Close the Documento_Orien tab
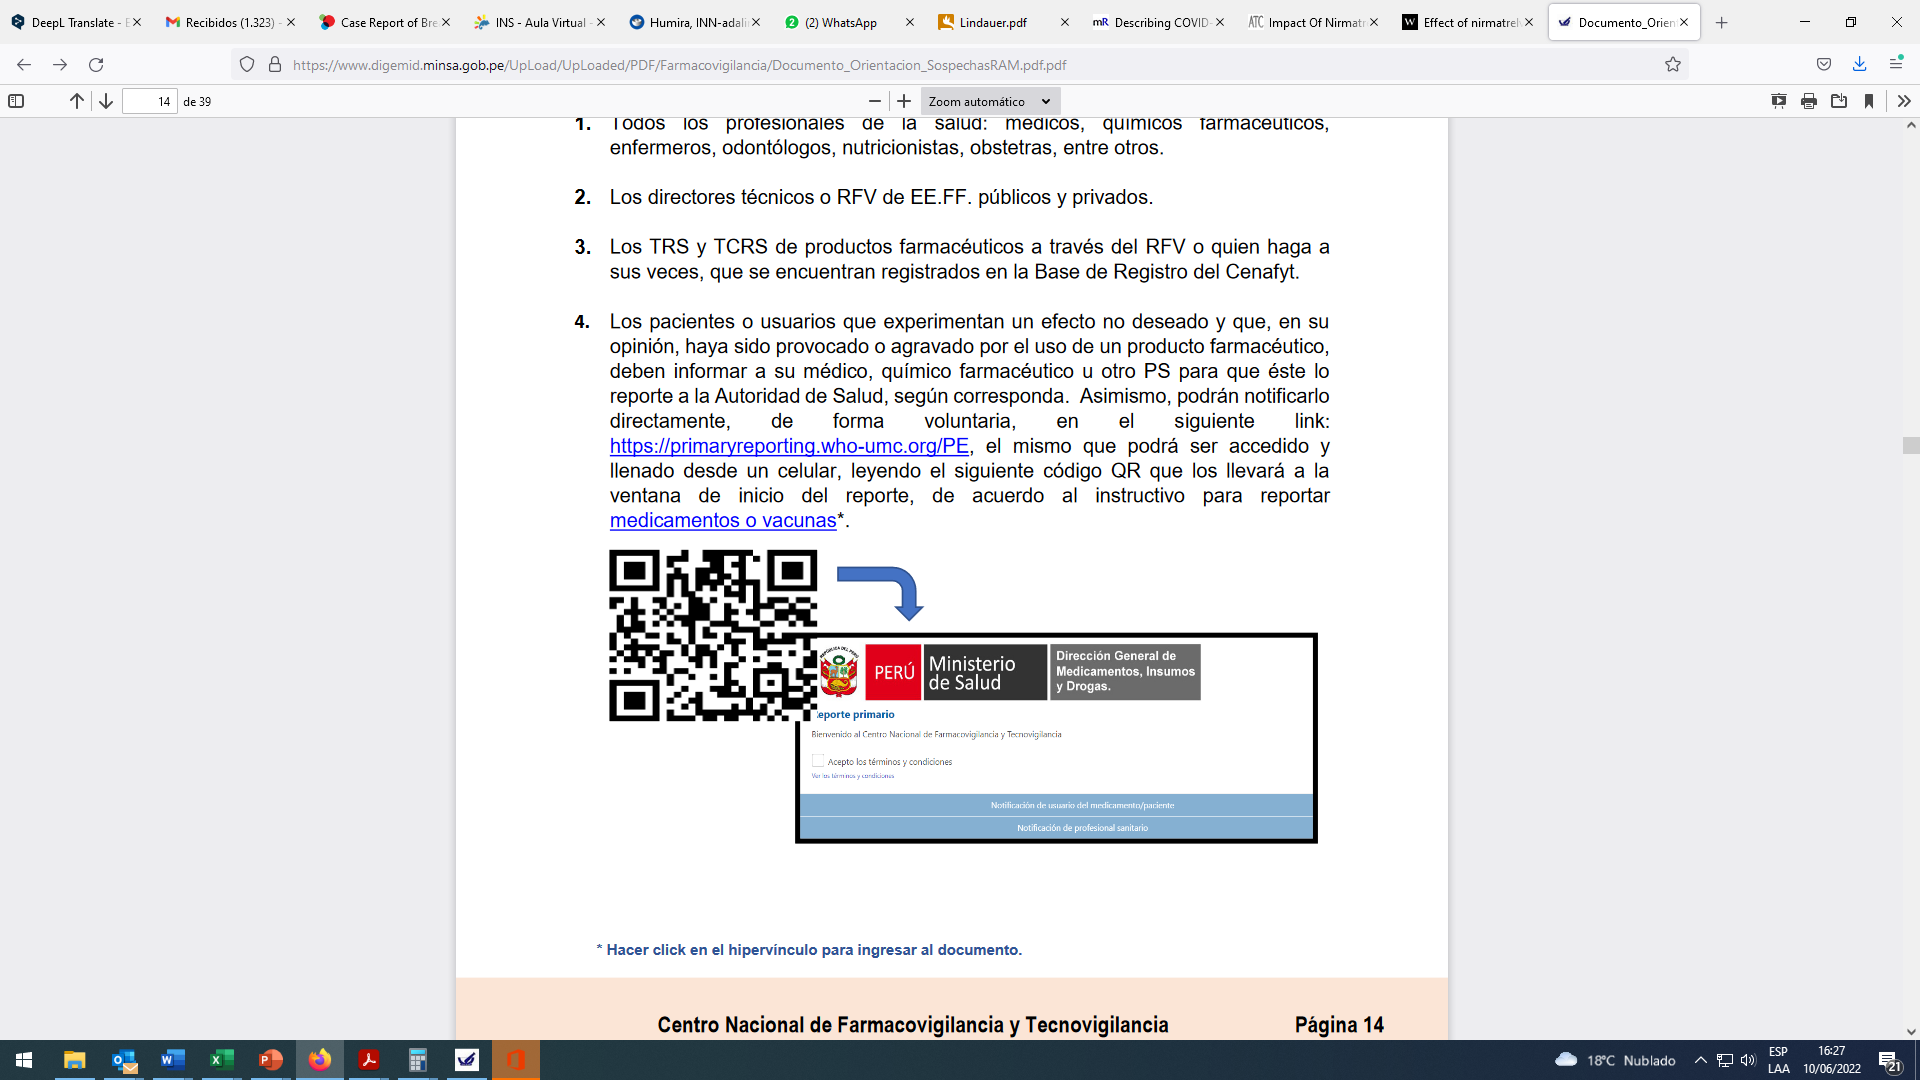The height and width of the screenshot is (1080, 1920). click(1684, 22)
